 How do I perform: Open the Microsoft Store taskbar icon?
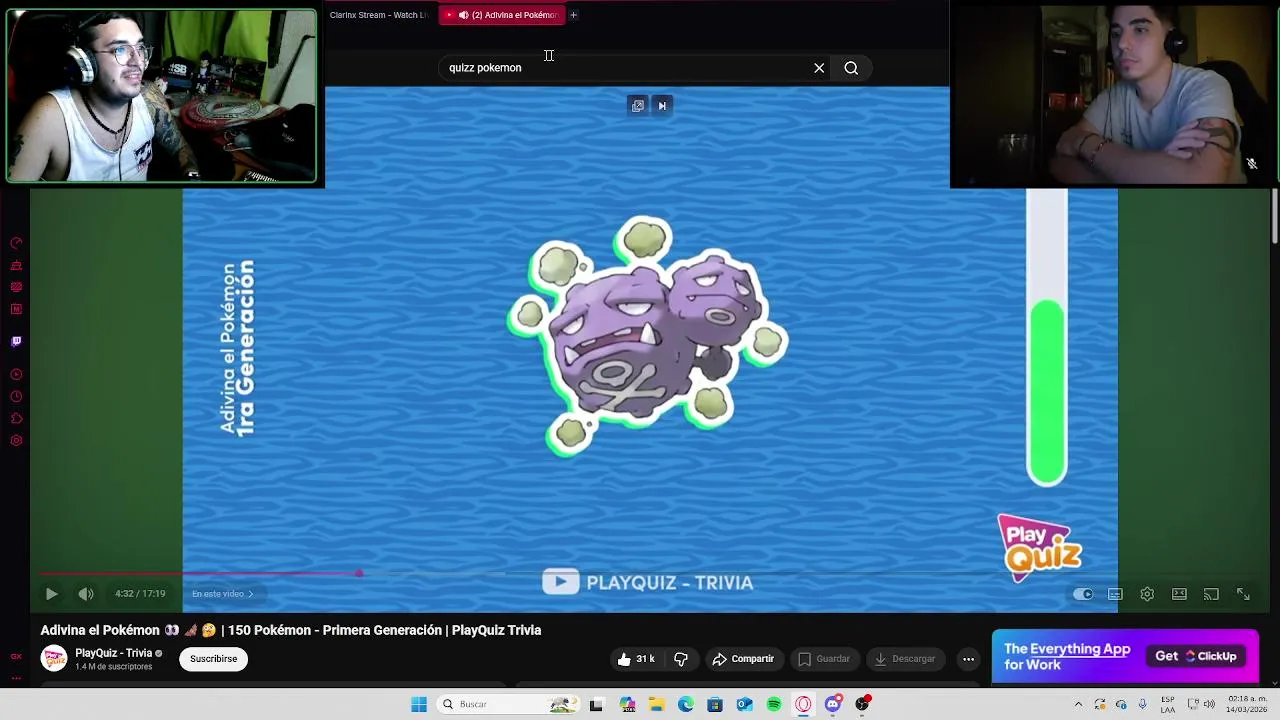(x=715, y=704)
